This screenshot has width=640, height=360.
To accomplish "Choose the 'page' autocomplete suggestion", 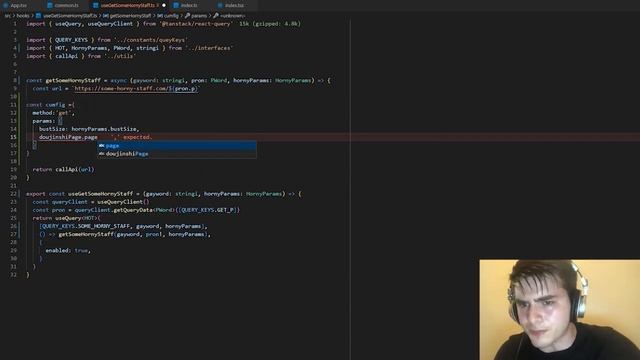I will coord(177,145).
